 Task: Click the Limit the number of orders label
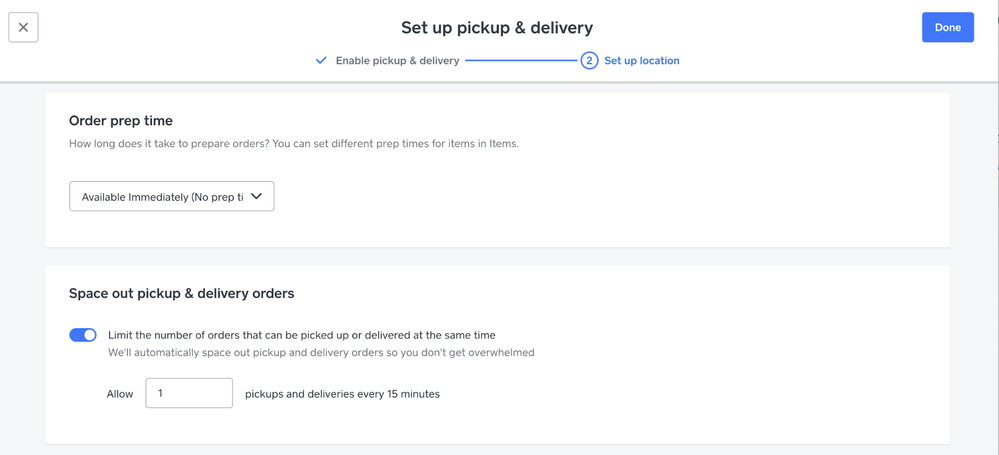click(x=301, y=335)
